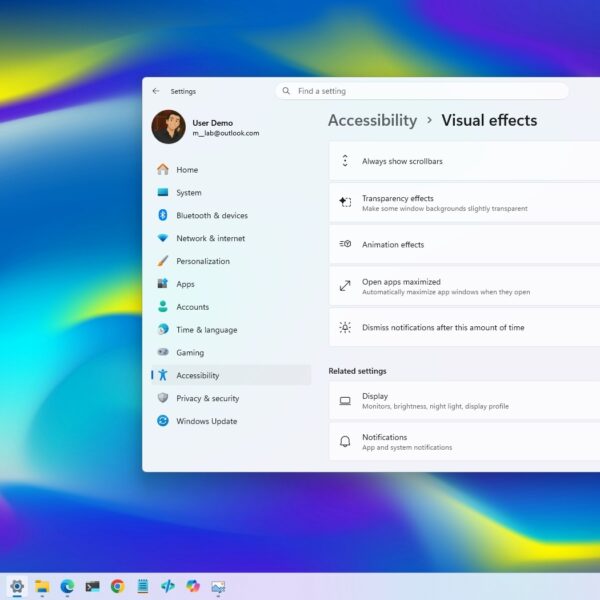This screenshot has height=600, width=600.
Task: Open the Photos app on the taskbar
Action: pos(218,586)
